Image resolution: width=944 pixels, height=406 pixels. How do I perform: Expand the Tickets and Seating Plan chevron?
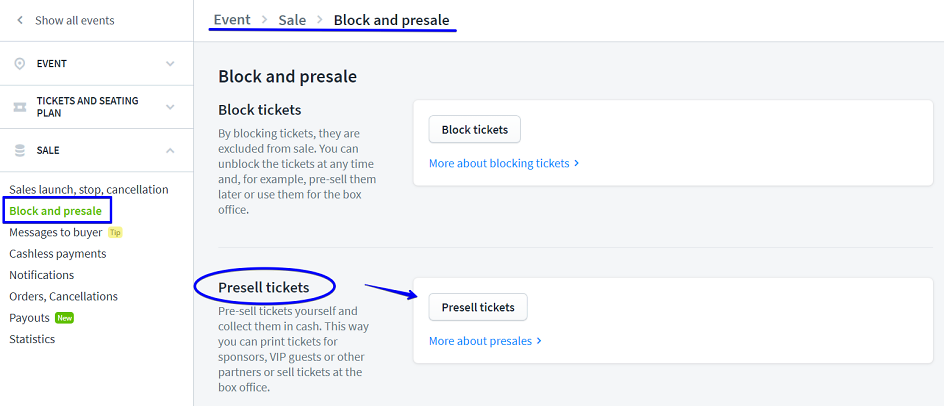coord(170,107)
